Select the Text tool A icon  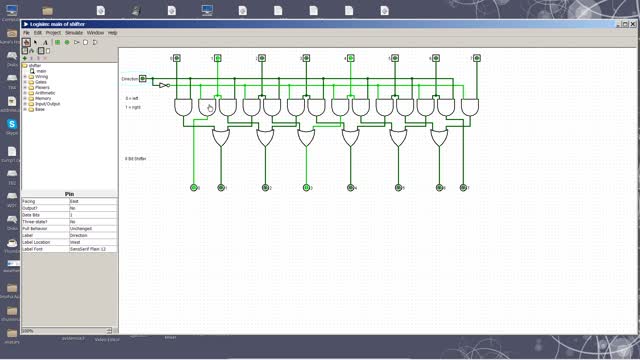[x=45, y=42]
